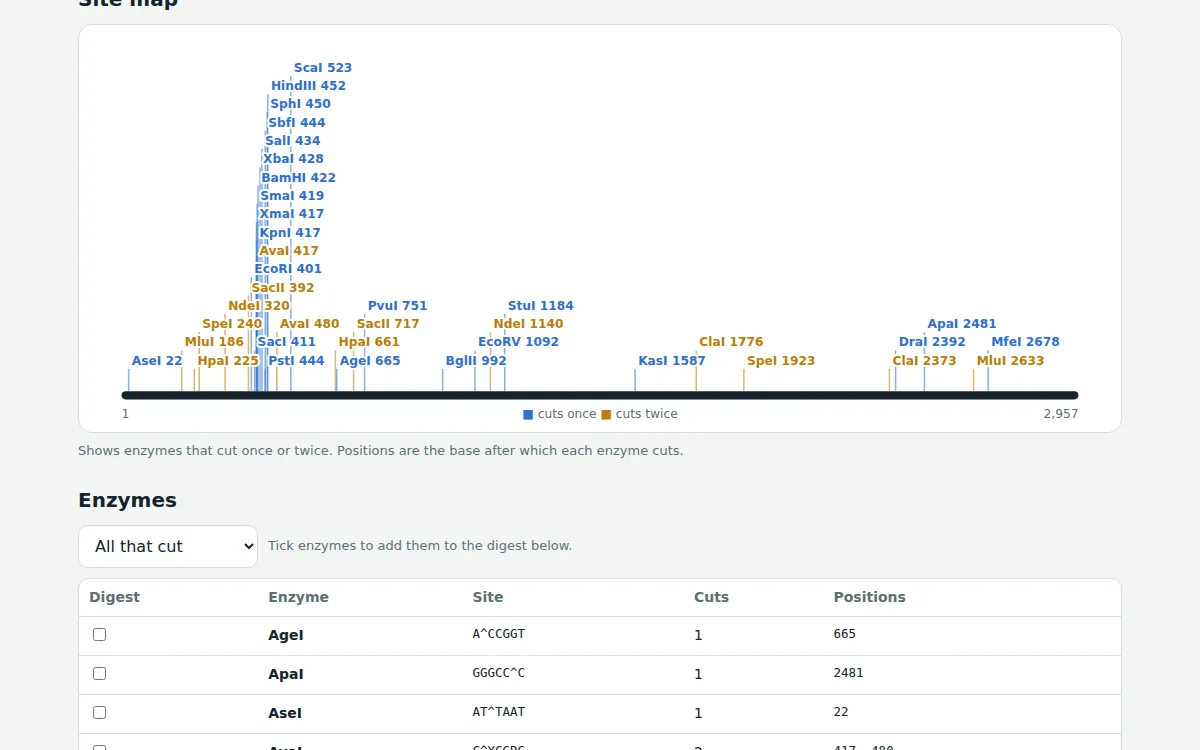Viewport: 1200px width, 750px height.
Task: Click the KpnI 417 site label
Action: (x=290, y=233)
